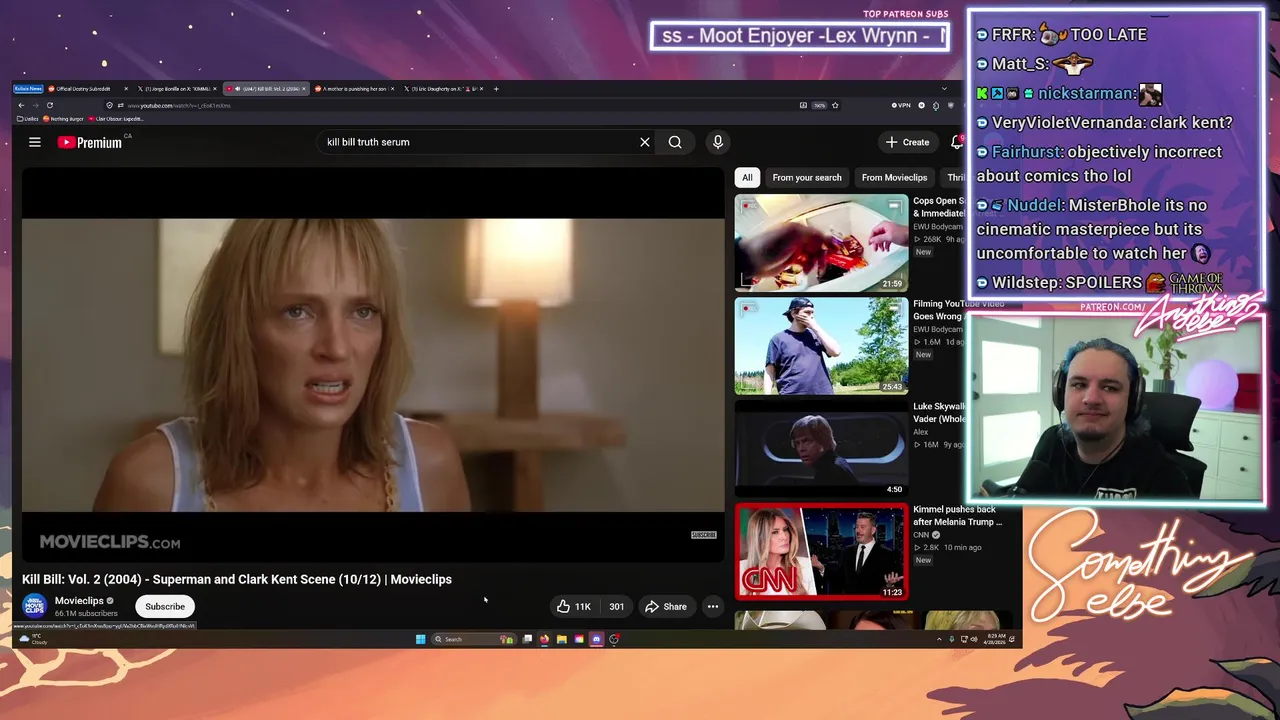The image size is (1280, 720).
Task: Open Firefox from the taskbar
Action: tap(544, 639)
